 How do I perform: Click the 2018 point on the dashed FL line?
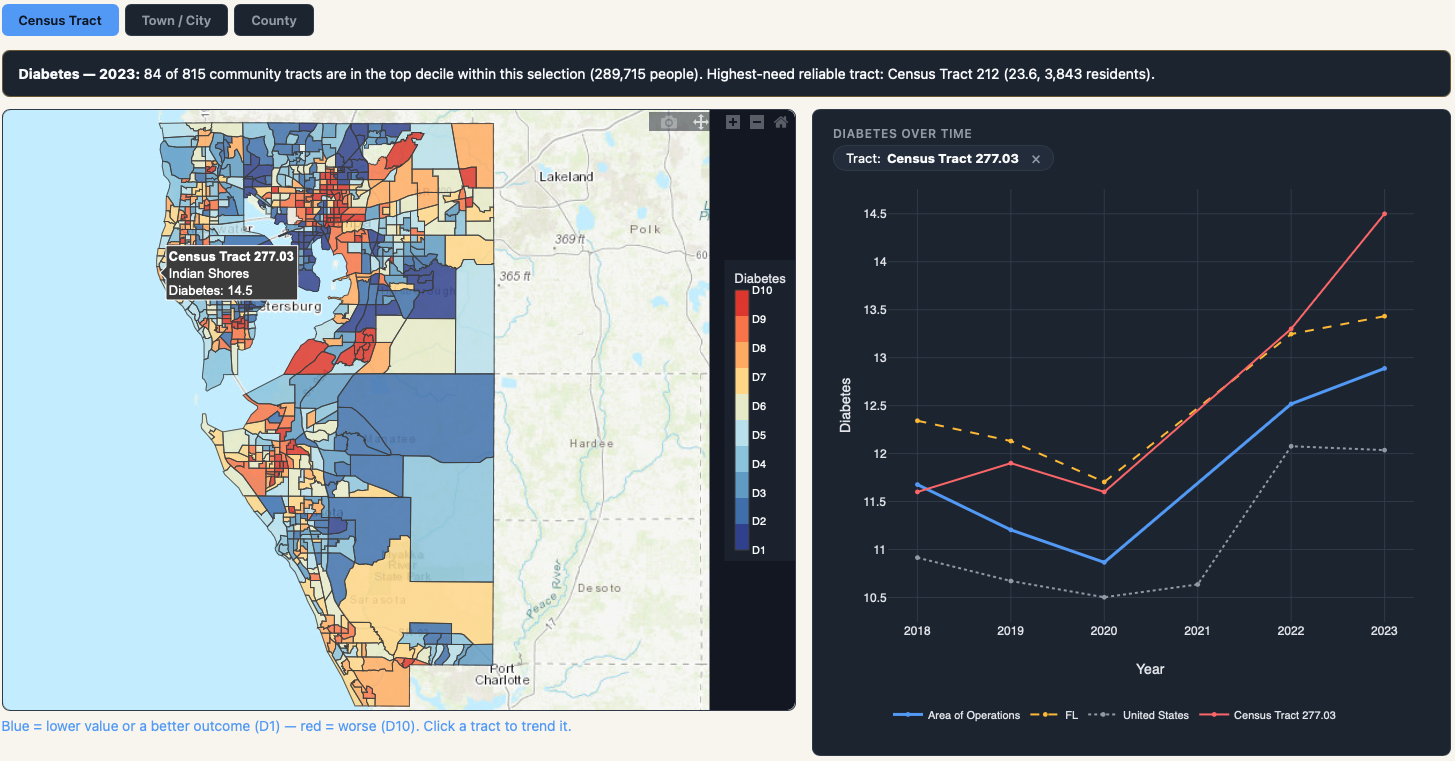pyautogui.click(x=917, y=421)
